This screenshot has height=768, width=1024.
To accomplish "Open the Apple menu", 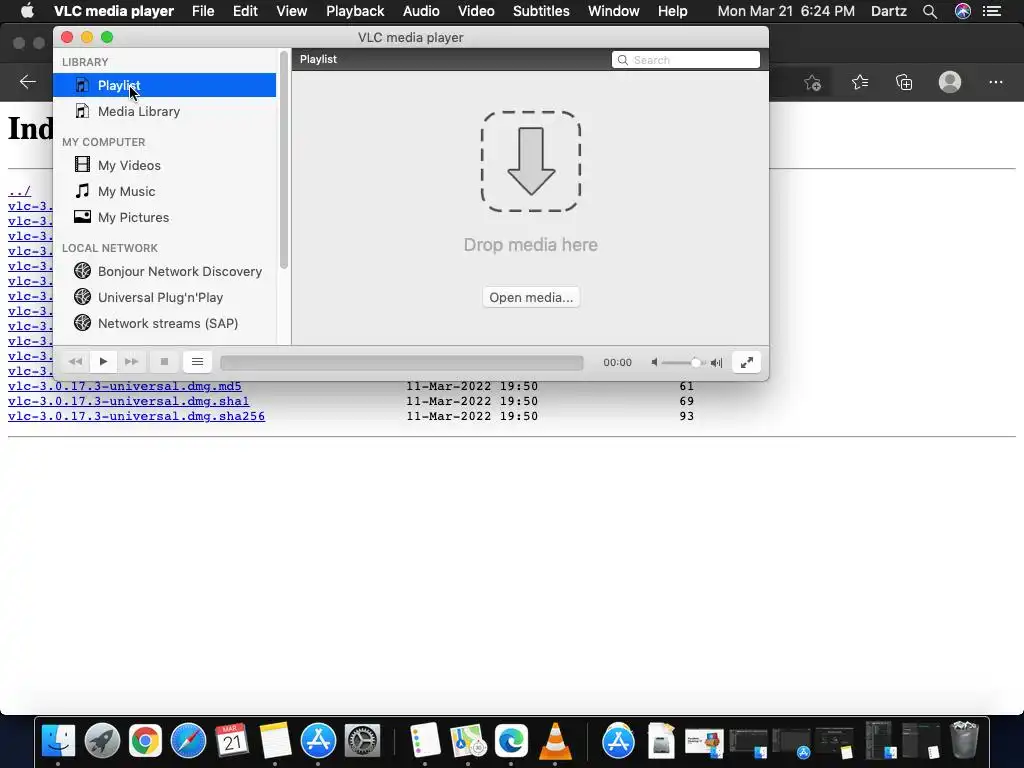I will (27, 11).
